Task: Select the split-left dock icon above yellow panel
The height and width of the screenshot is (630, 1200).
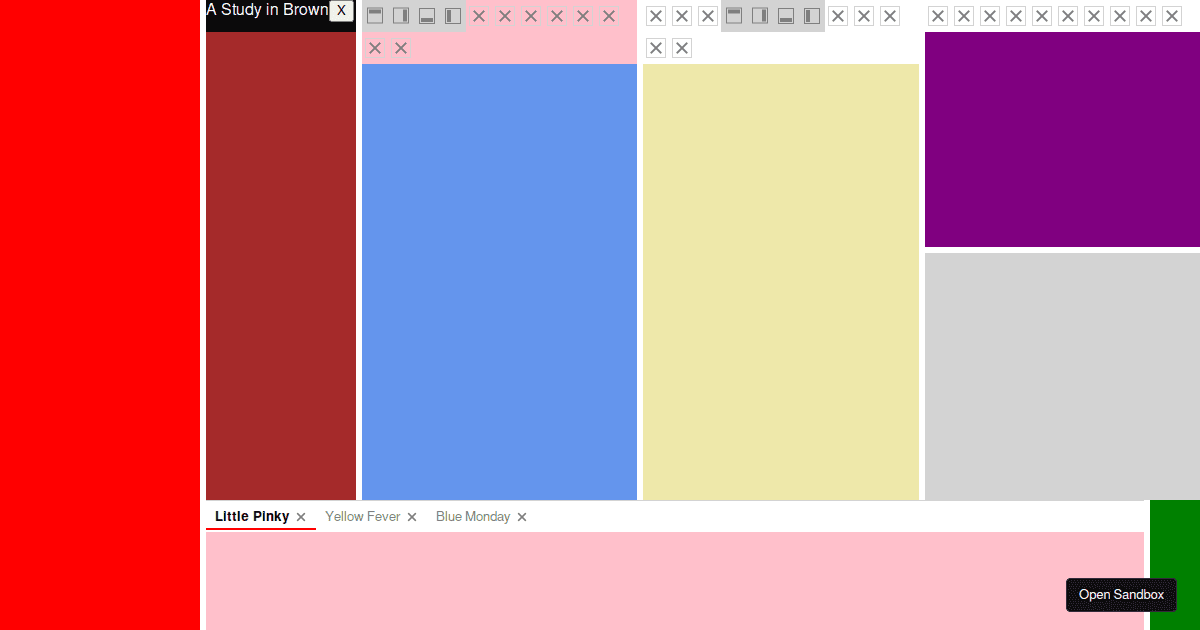Action: [811, 16]
